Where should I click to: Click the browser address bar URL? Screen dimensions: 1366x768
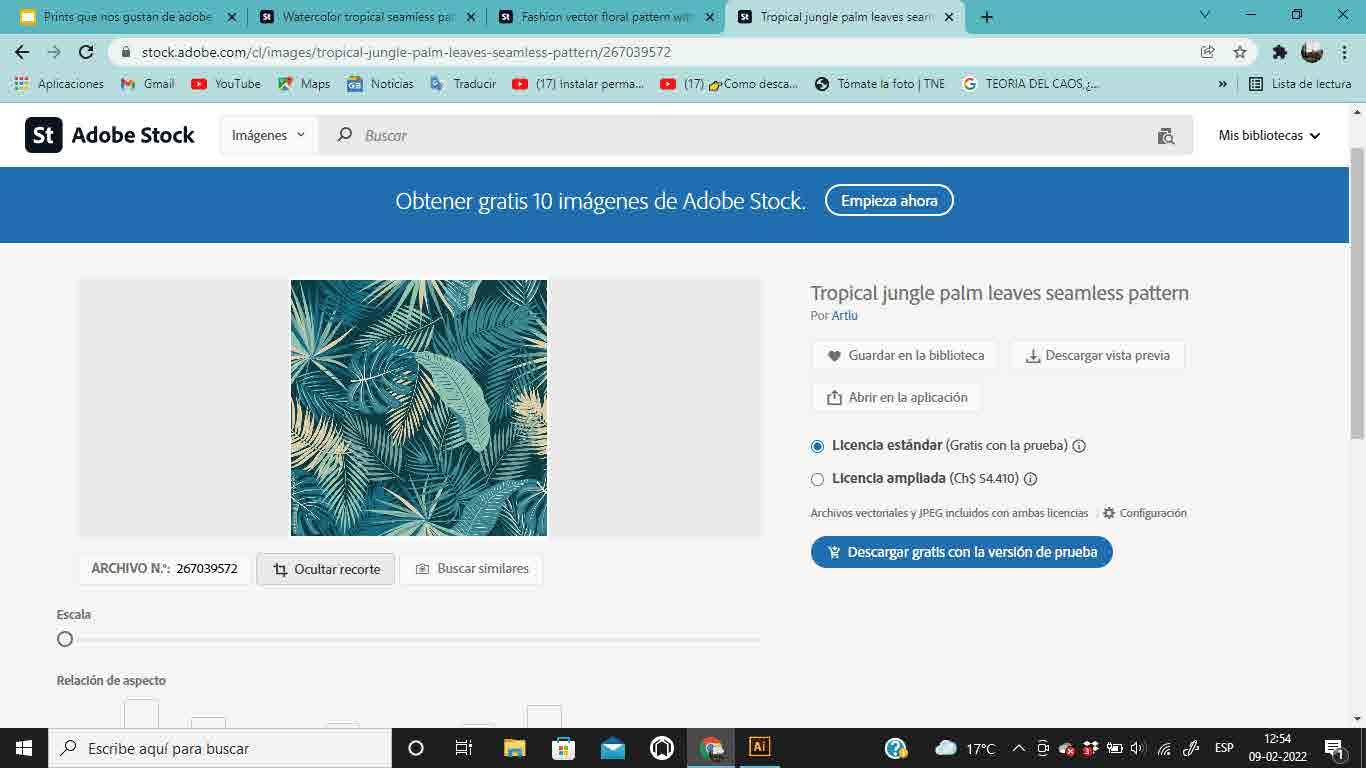pyautogui.click(x=406, y=52)
